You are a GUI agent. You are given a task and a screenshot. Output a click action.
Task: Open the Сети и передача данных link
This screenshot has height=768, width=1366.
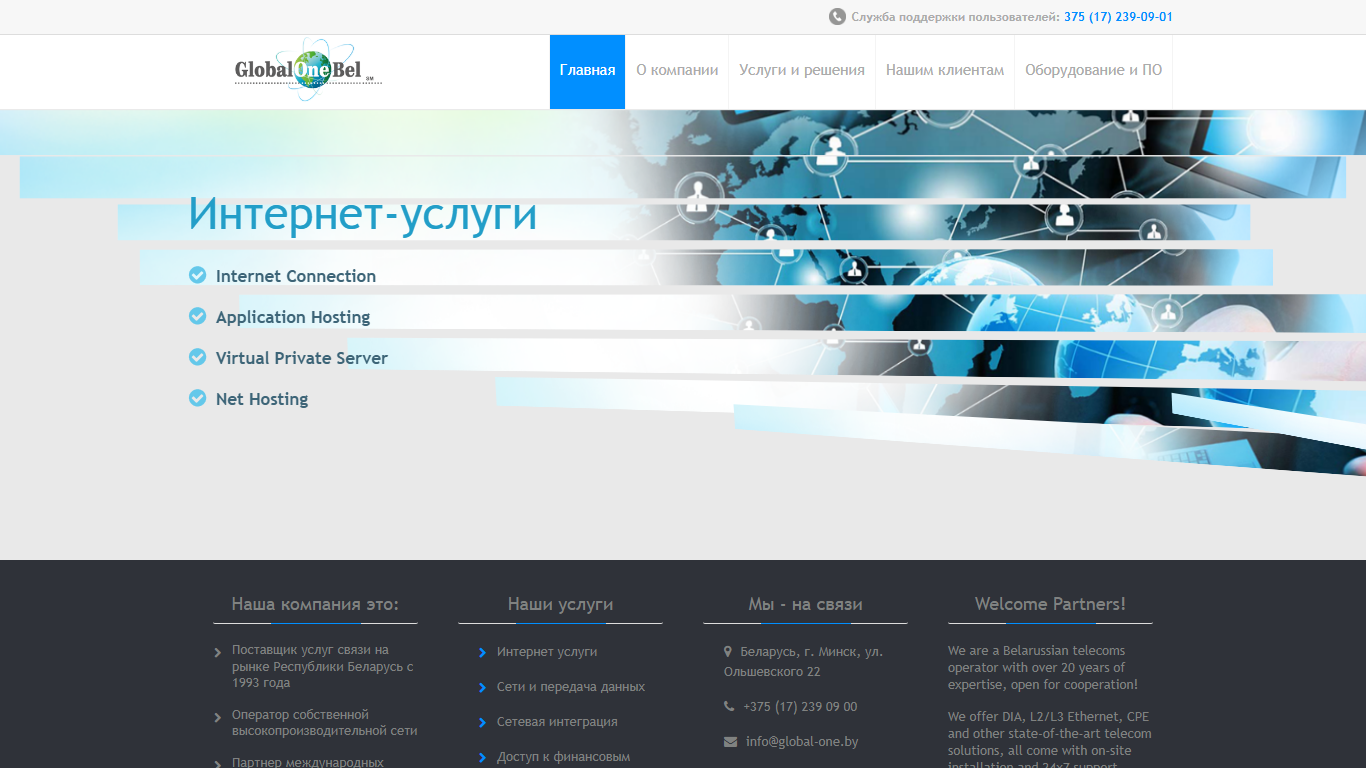(x=571, y=687)
